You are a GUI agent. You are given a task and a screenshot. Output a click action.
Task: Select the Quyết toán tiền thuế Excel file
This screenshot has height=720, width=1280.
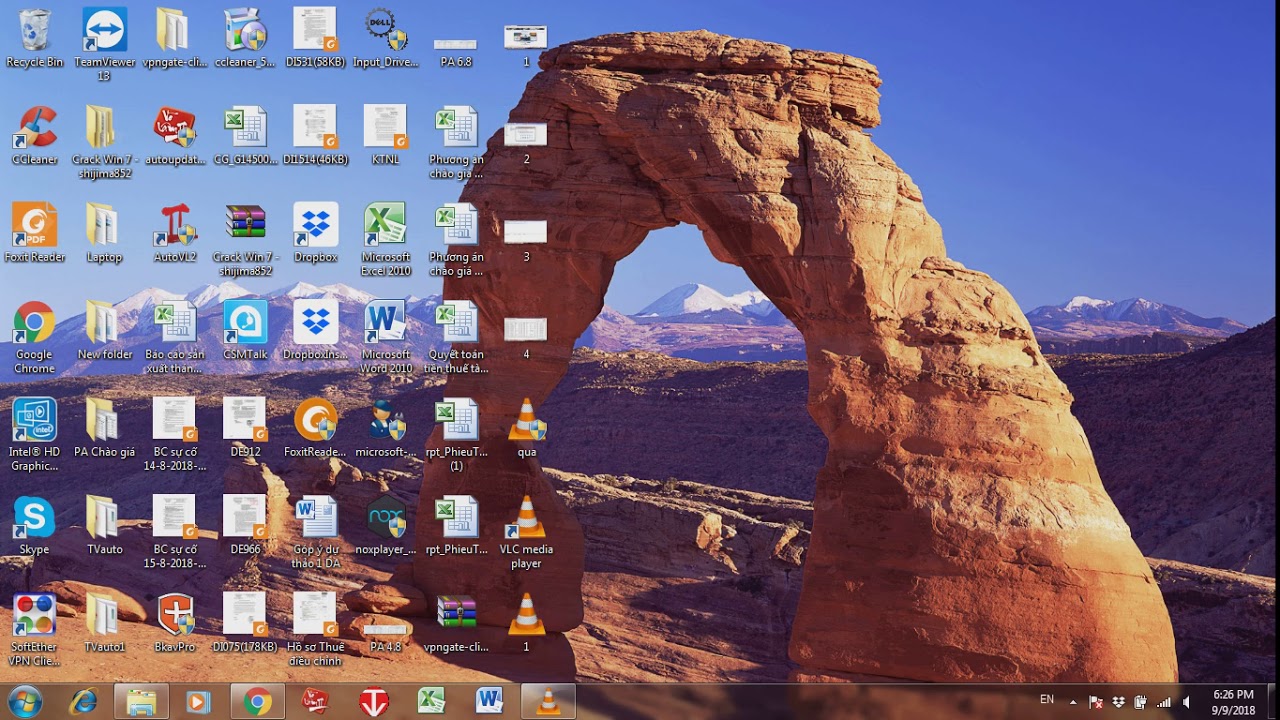[456, 338]
